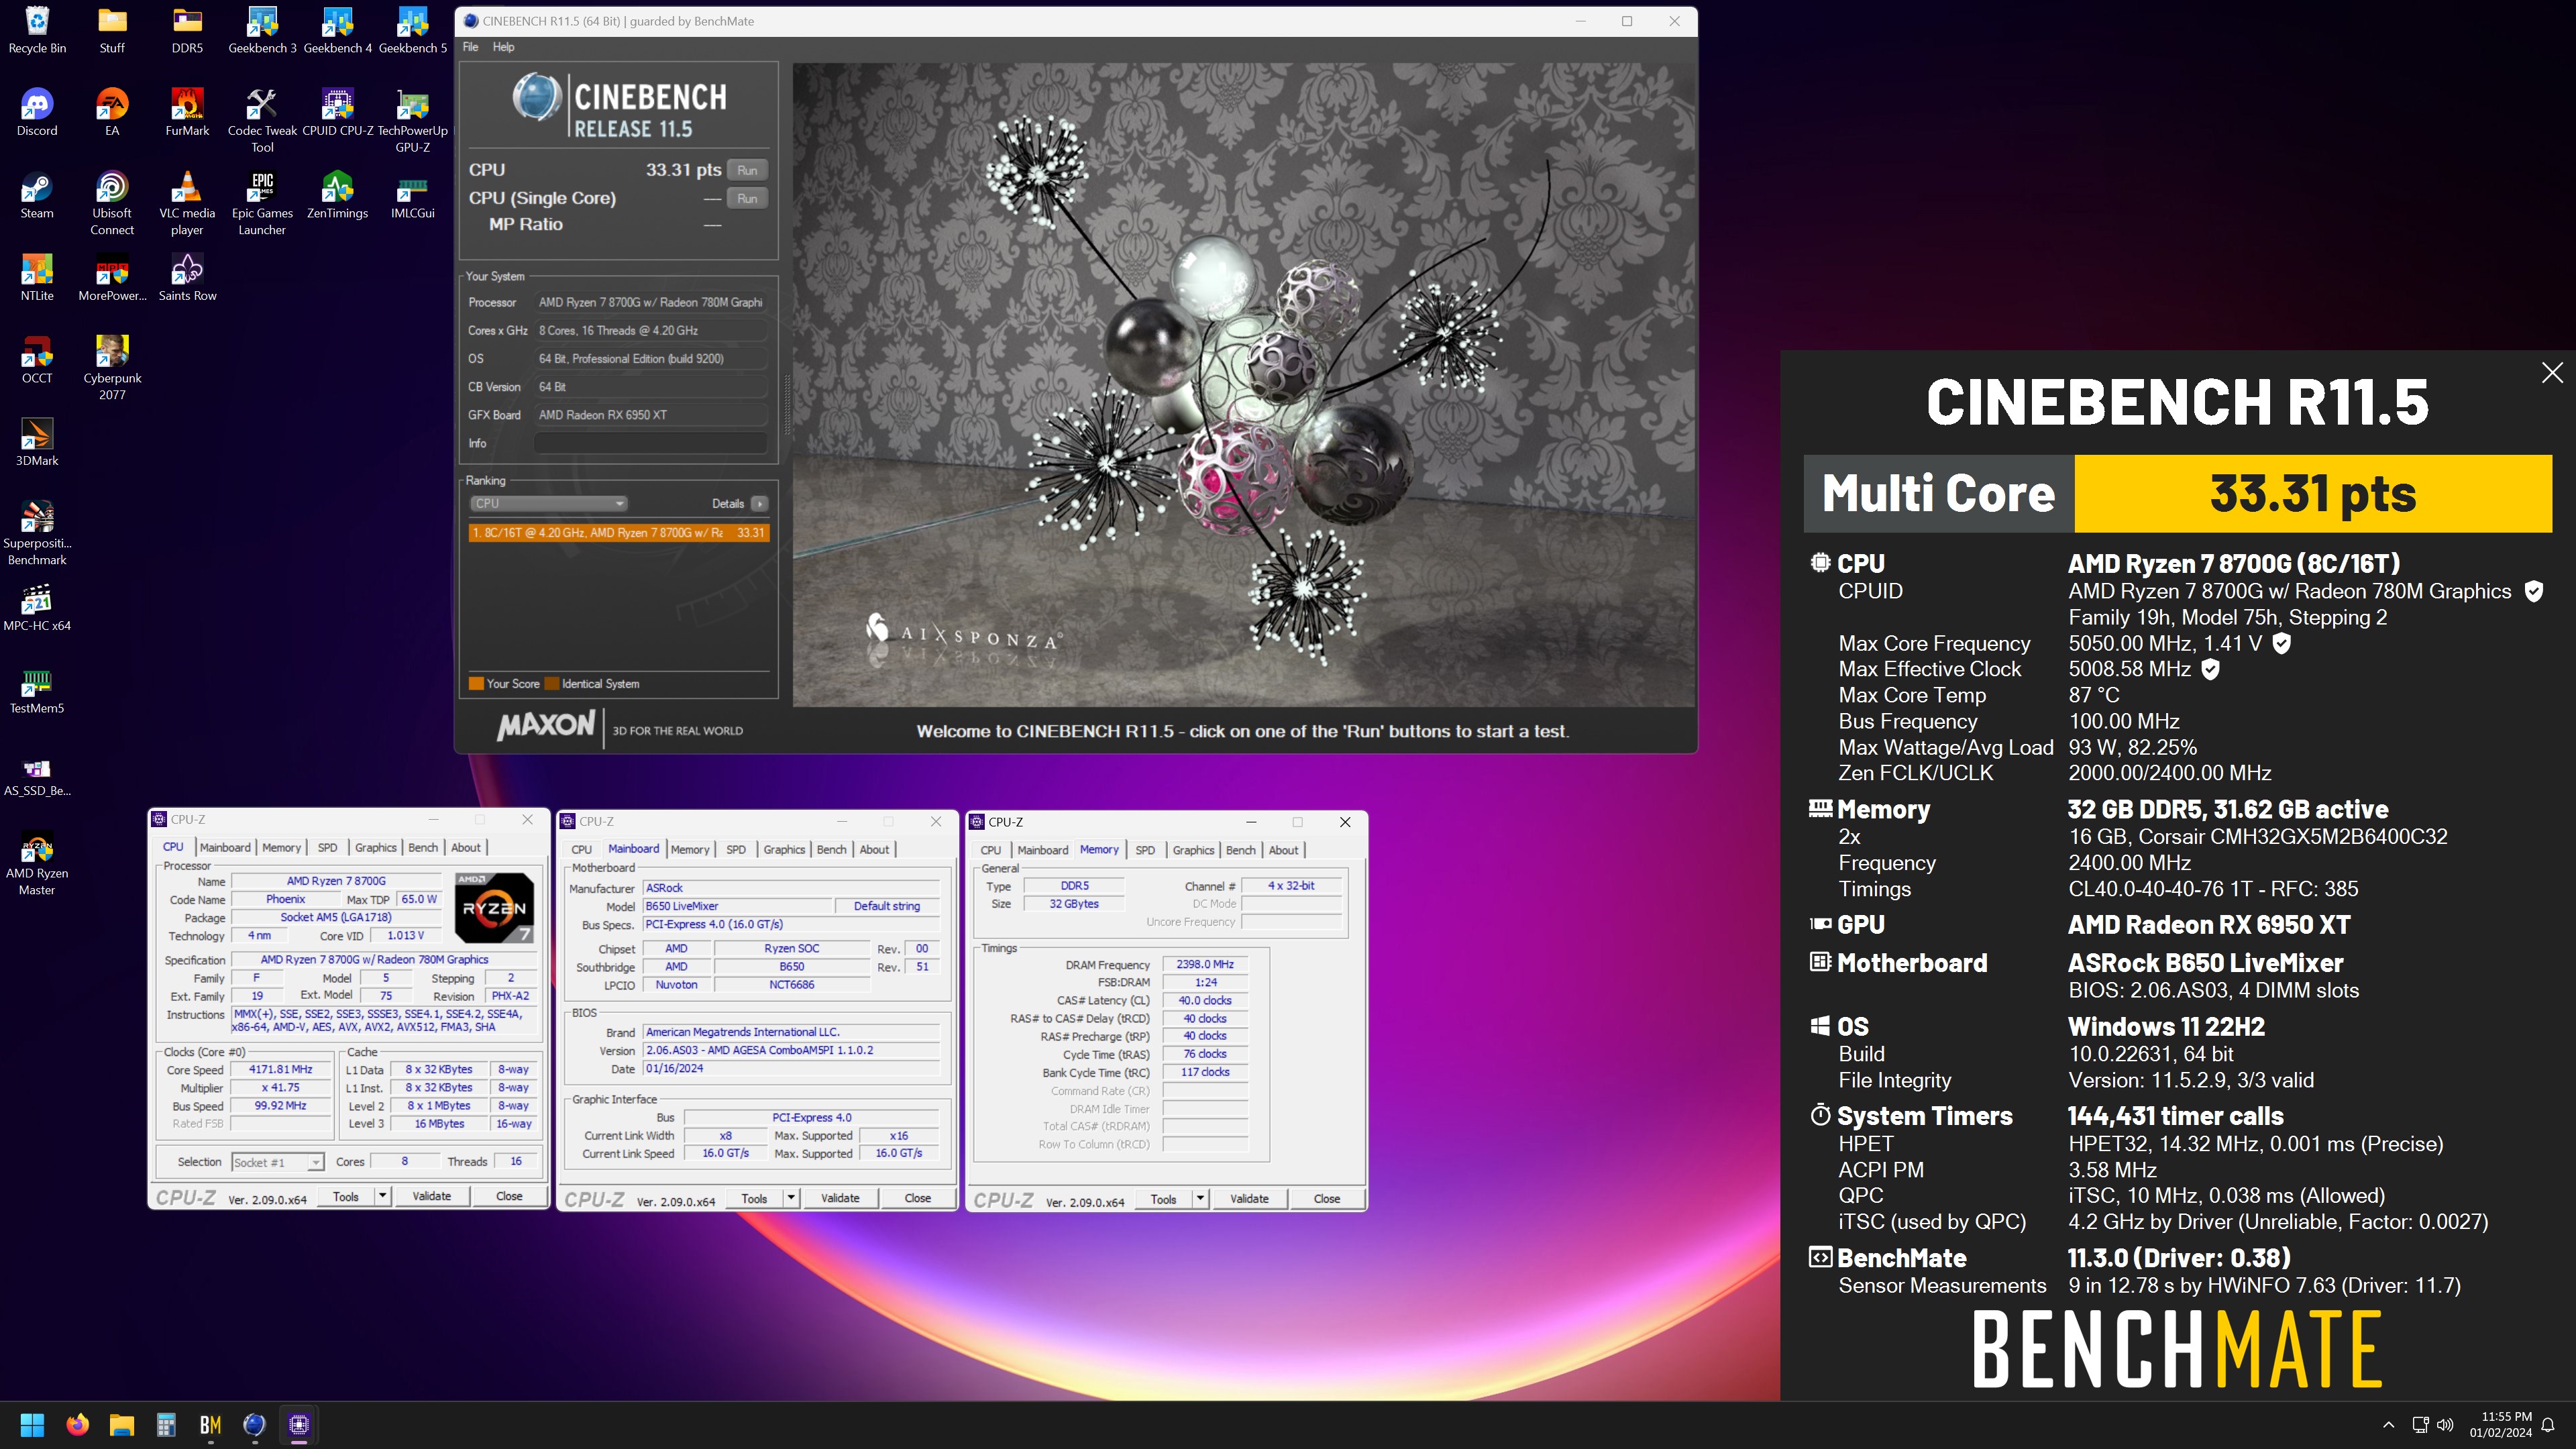Open Epic Games Launcher icon
The width and height of the screenshot is (2576, 1449).
click(x=262, y=203)
